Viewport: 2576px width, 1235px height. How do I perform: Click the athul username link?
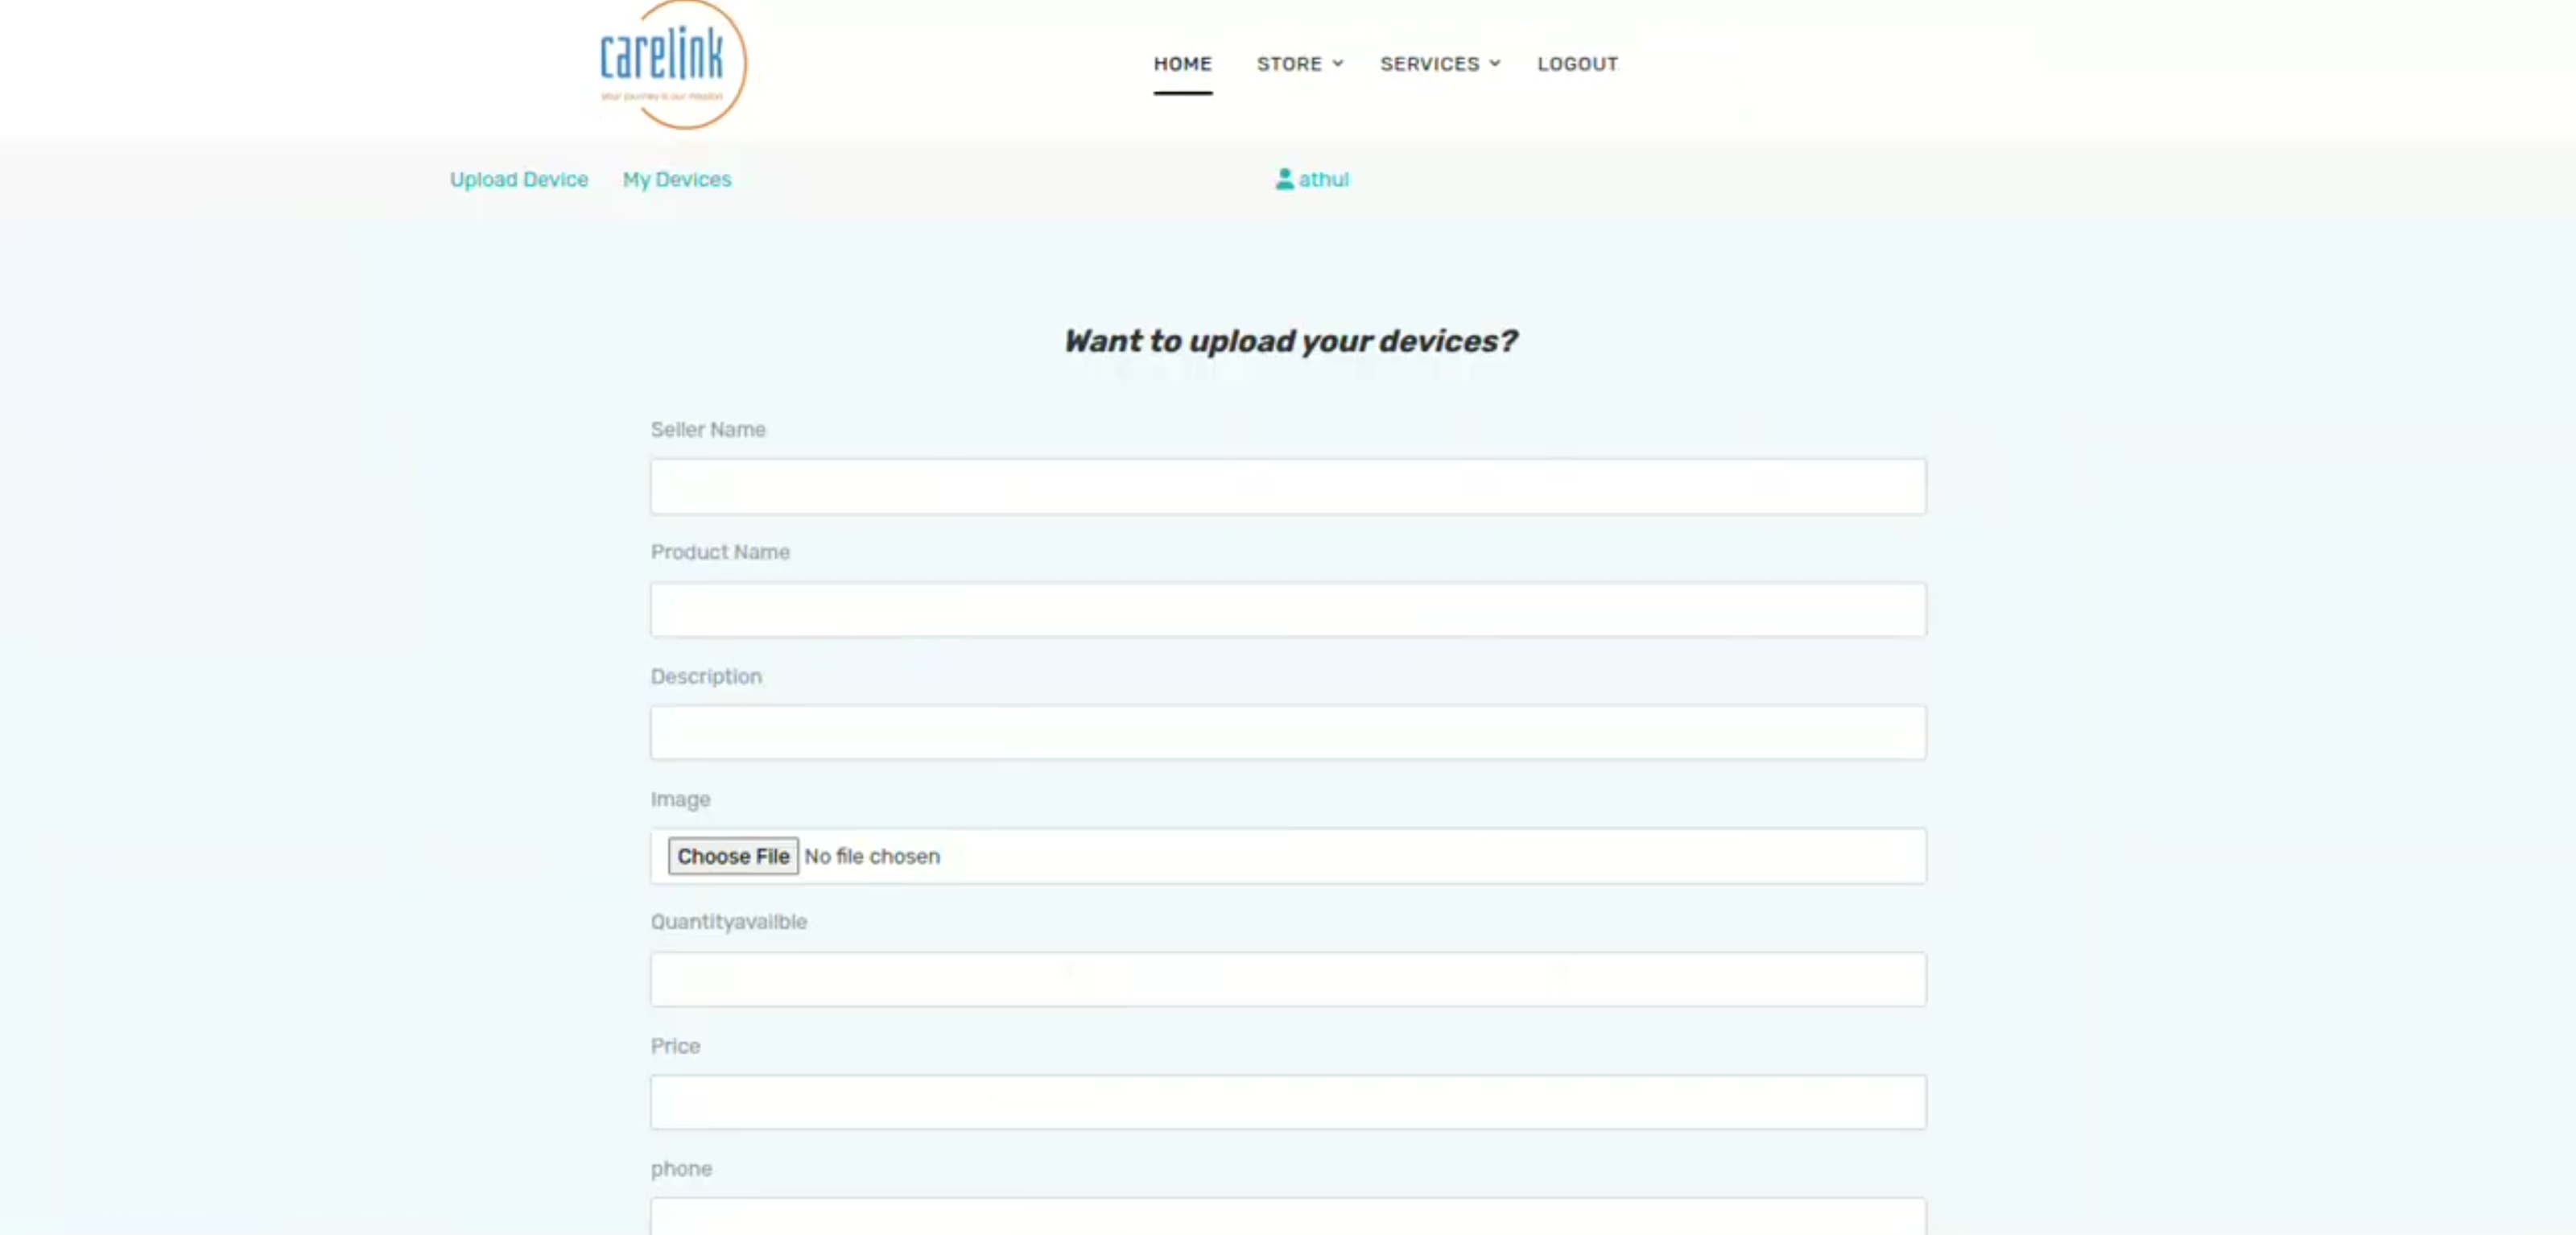(1323, 179)
